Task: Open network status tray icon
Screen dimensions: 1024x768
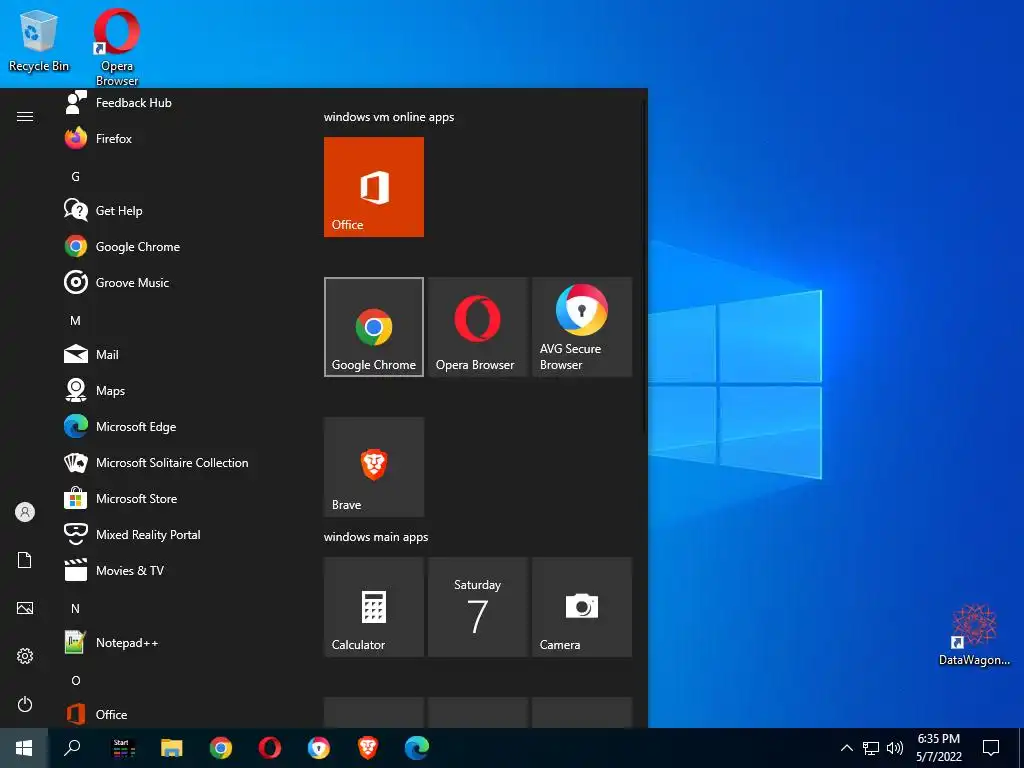Action: [x=871, y=748]
